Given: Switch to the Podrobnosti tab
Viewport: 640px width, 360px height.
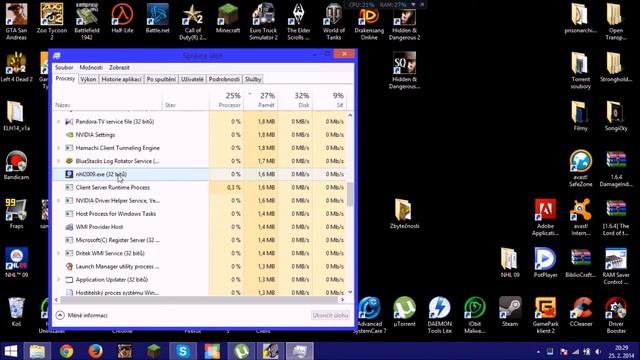Looking at the screenshot, I should pyautogui.click(x=224, y=79).
